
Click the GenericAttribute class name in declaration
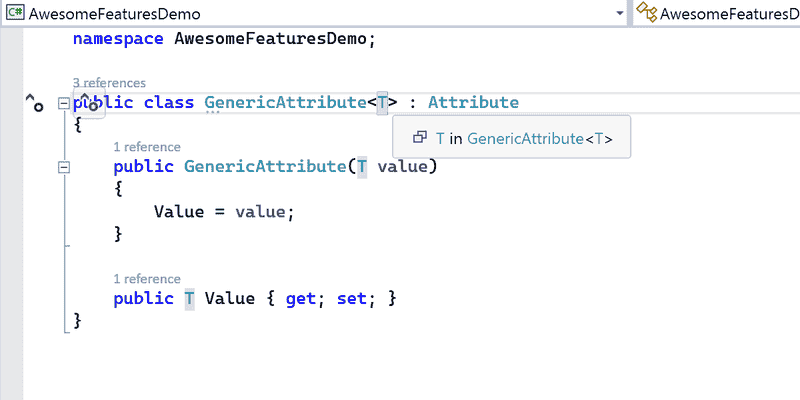(286, 103)
